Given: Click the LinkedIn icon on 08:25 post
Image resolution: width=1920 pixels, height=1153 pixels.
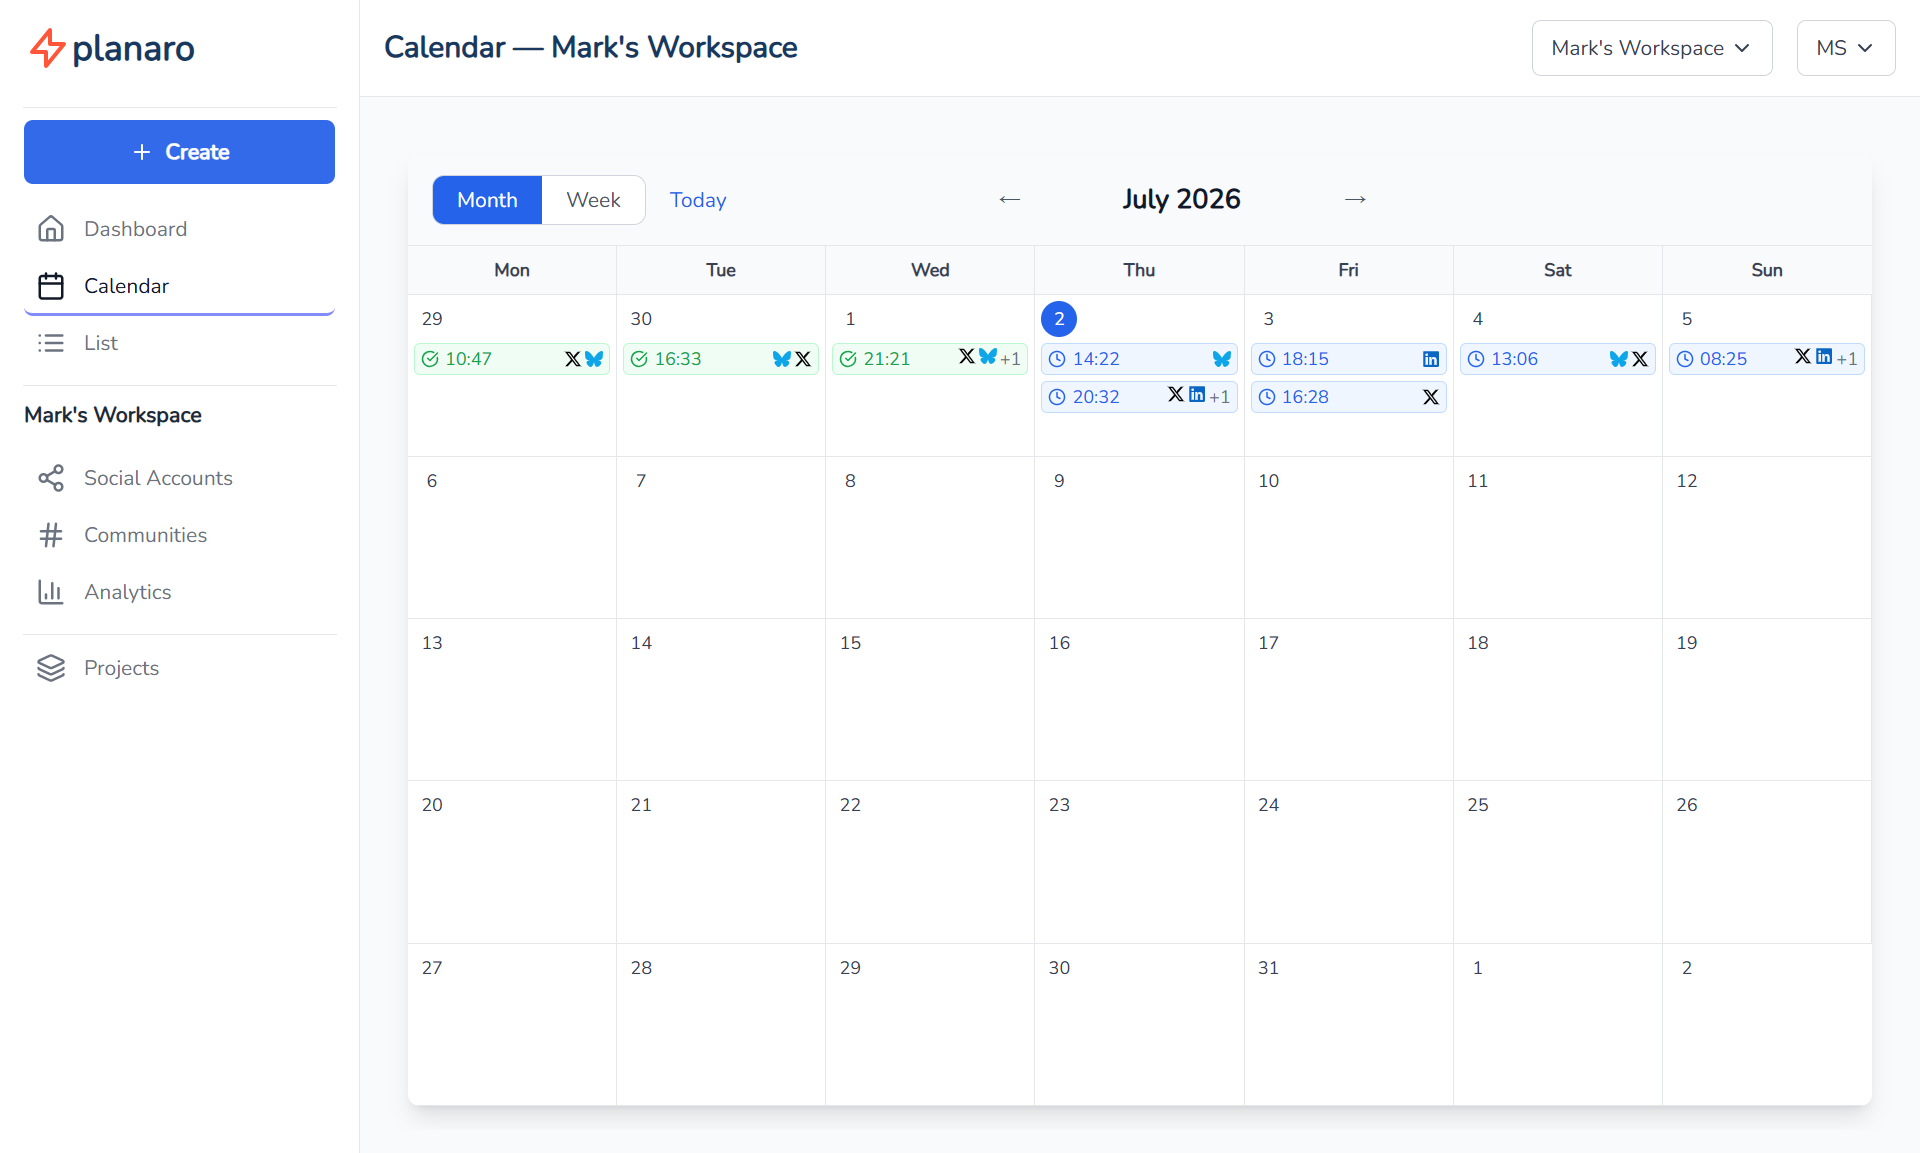Looking at the screenshot, I should click(1824, 357).
